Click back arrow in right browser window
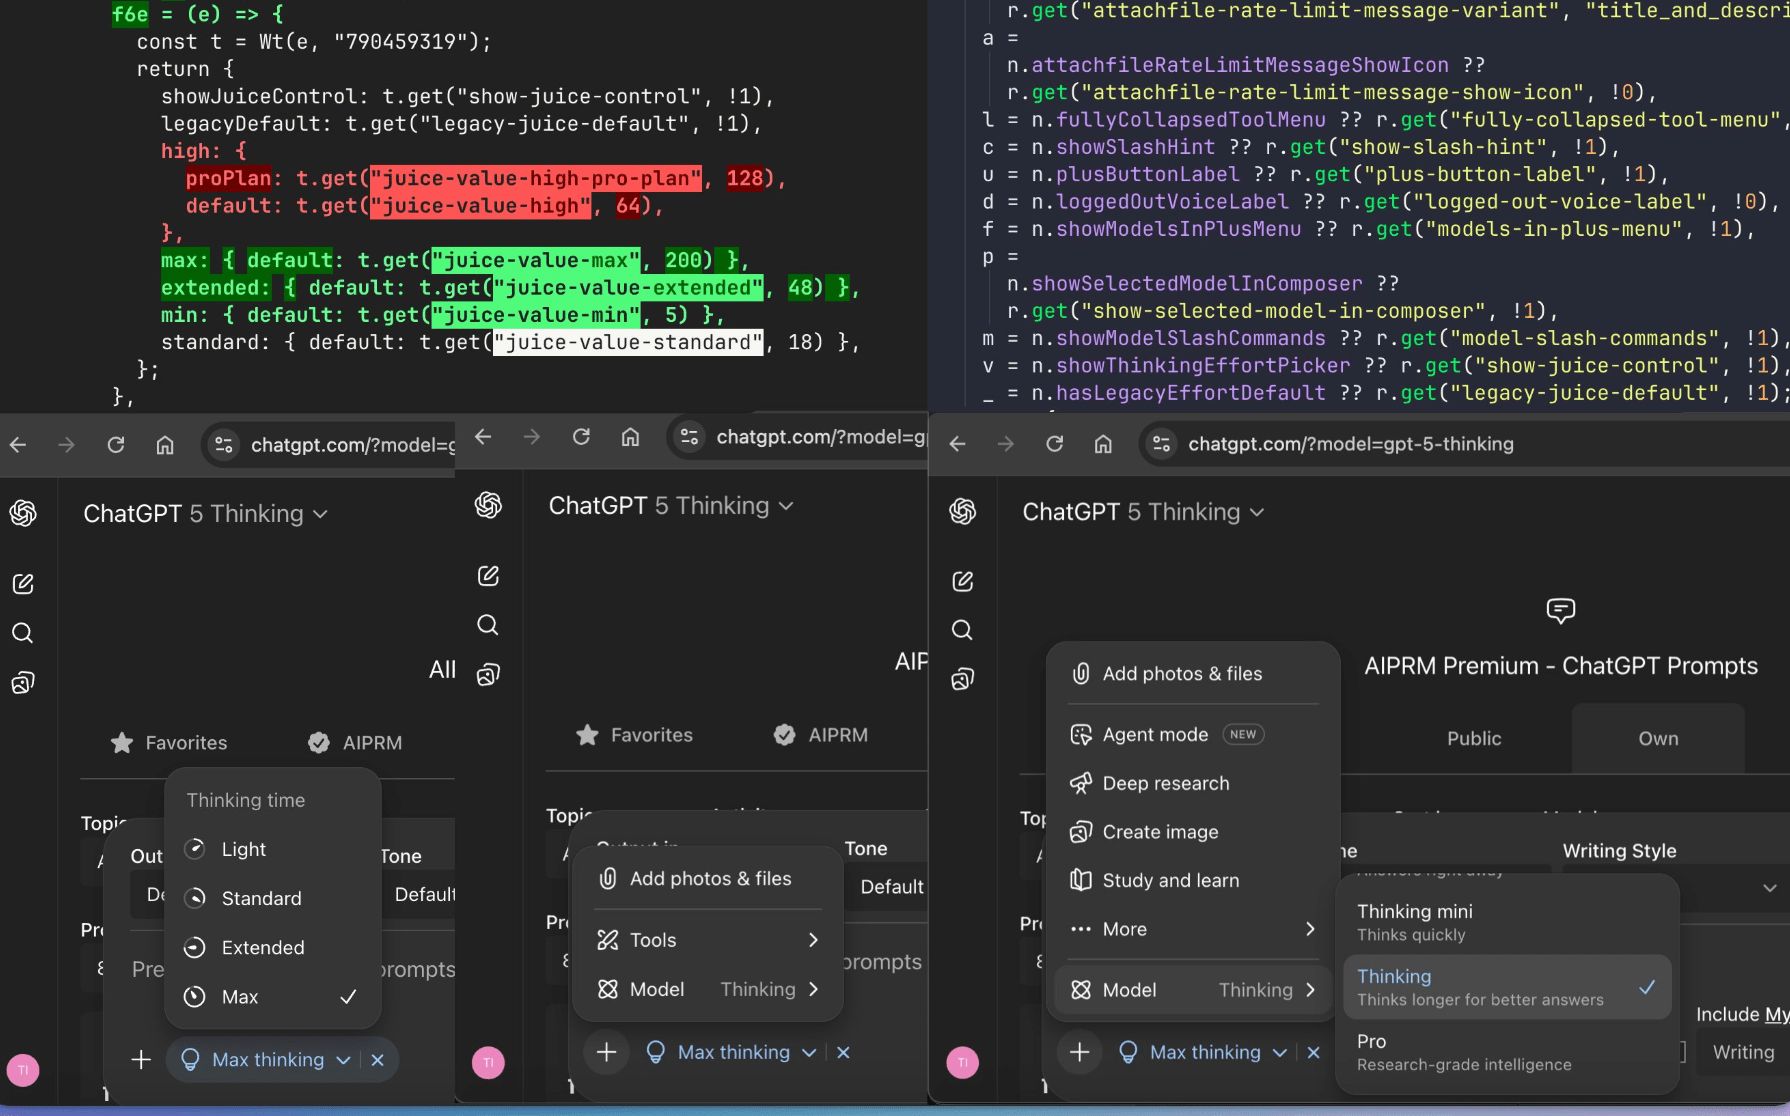 957,444
